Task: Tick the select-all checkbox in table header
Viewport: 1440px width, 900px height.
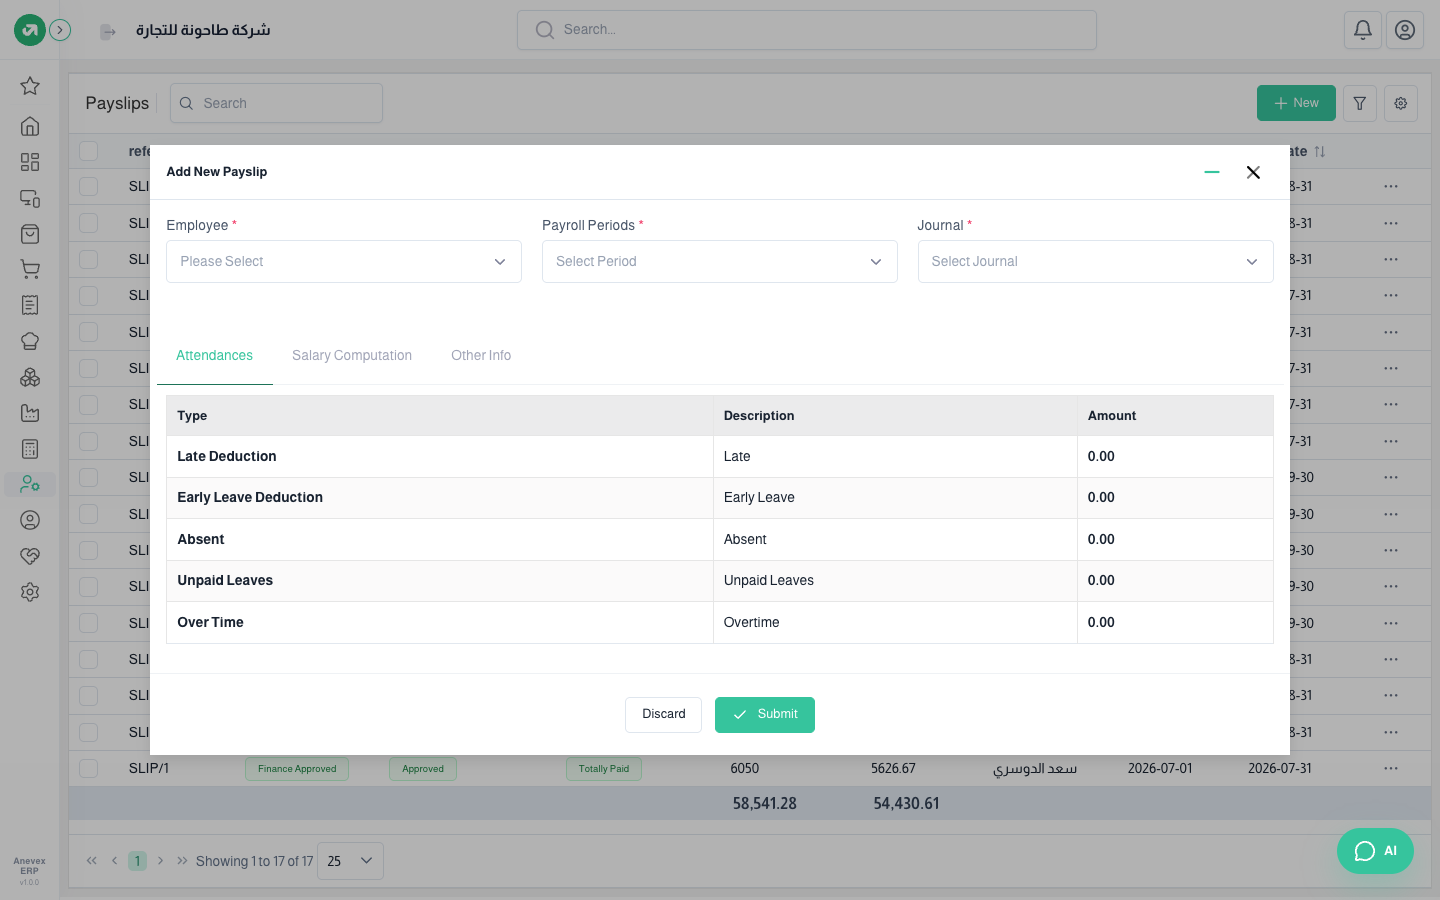Action: coord(89,151)
